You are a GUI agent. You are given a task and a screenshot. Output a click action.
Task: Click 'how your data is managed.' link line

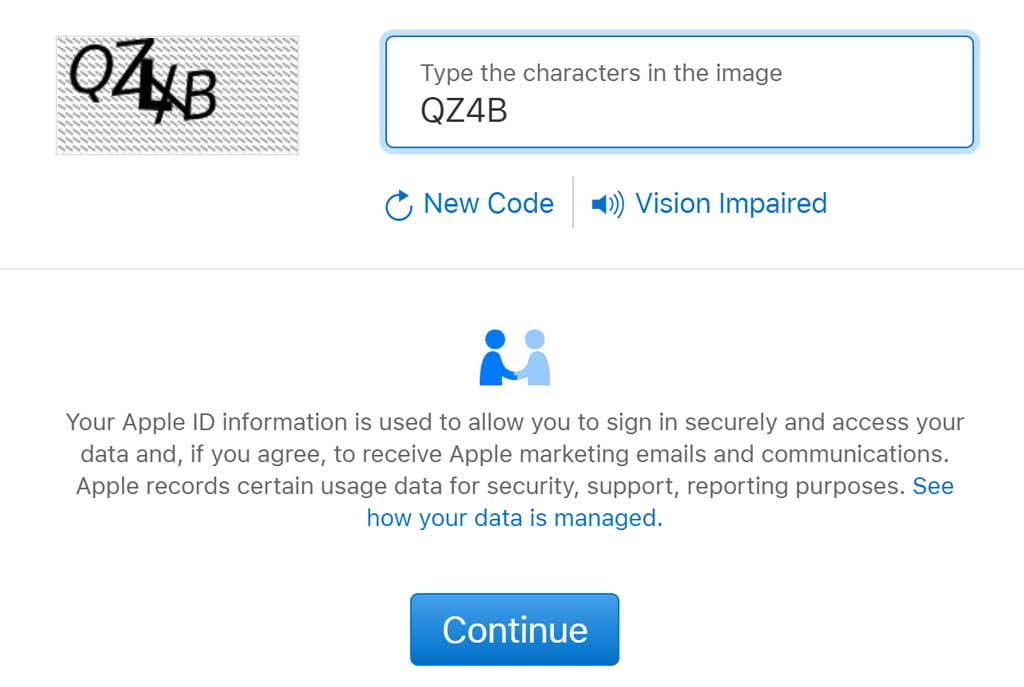tap(515, 518)
